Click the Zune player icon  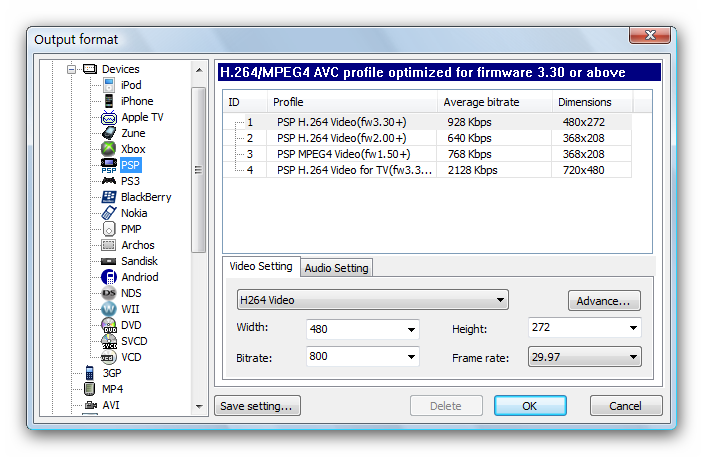(x=109, y=133)
